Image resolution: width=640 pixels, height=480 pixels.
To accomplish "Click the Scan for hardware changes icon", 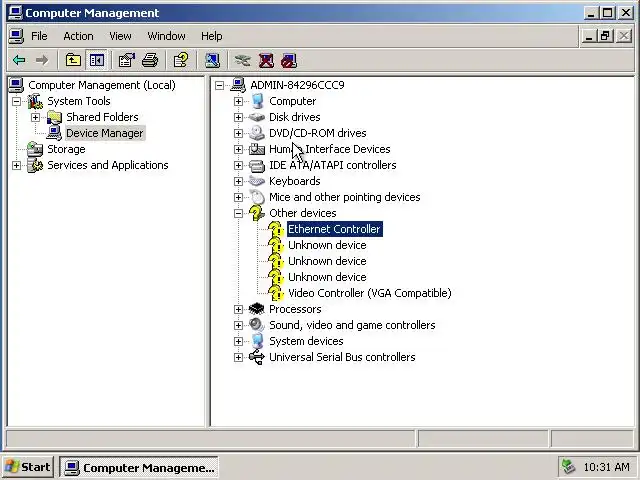I will [x=212, y=60].
